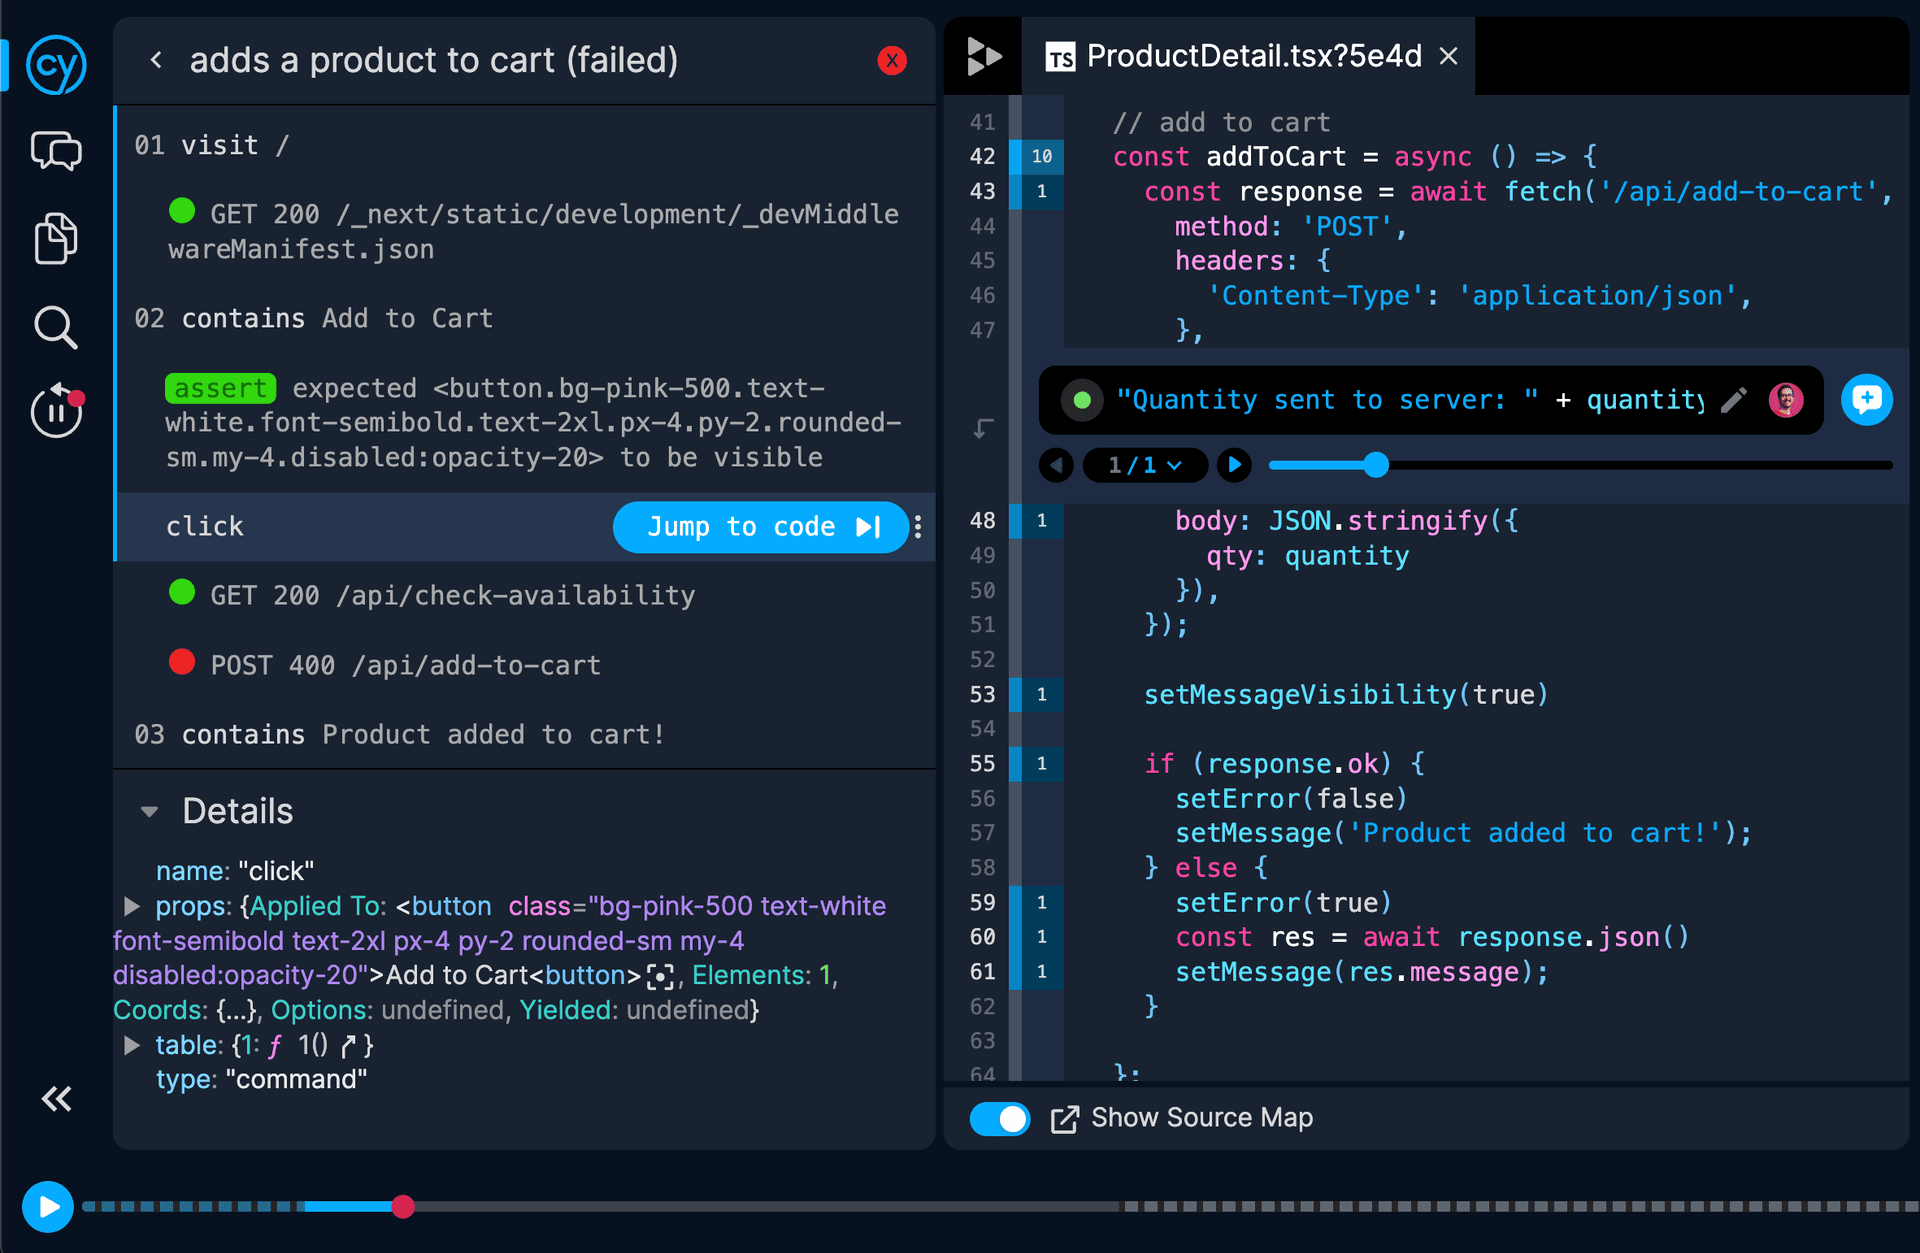Select the debugger icon with the red notification dot
Viewport: 1920px width, 1253px height.
click(x=56, y=411)
